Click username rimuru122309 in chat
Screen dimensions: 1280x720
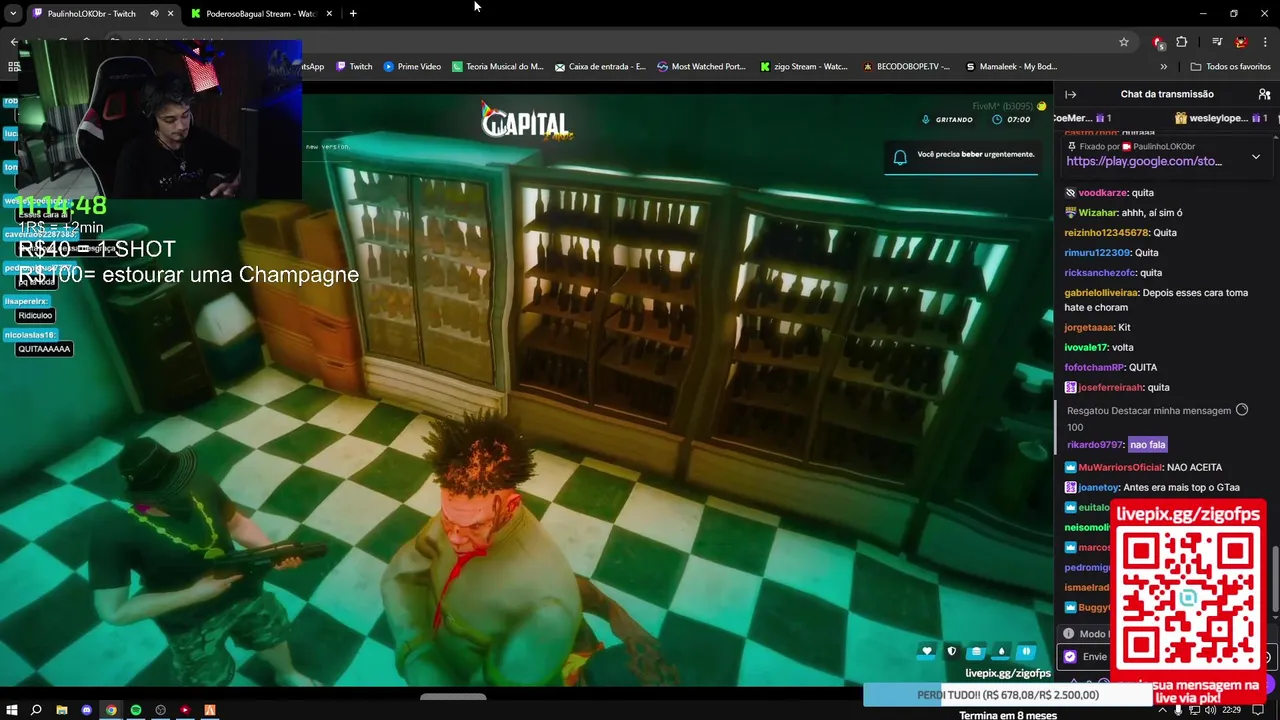(1097, 252)
